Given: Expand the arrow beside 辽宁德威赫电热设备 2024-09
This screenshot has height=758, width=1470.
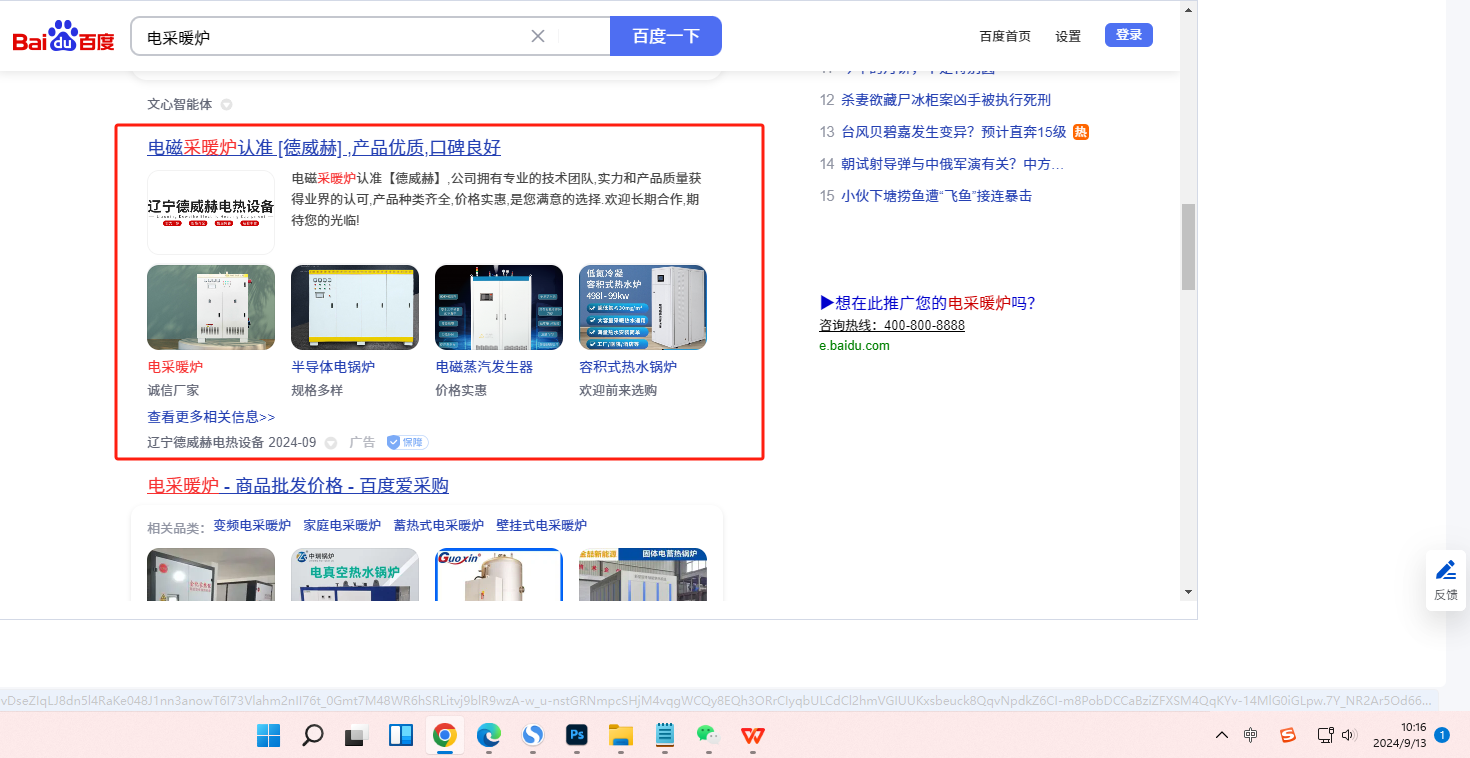Looking at the screenshot, I should 331,443.
